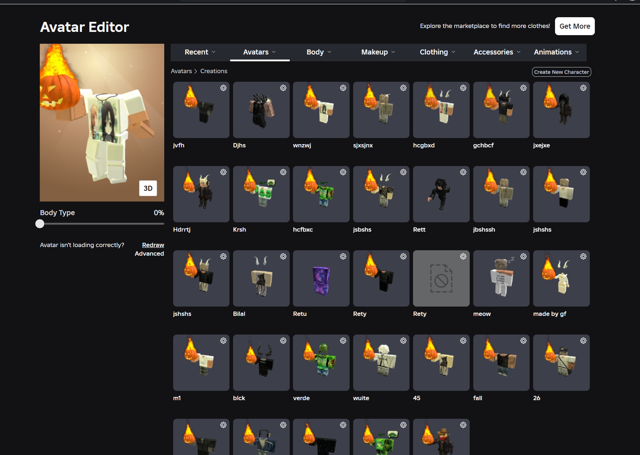
Task: Open settings gear on meow avatar
Action: (523, 256)
